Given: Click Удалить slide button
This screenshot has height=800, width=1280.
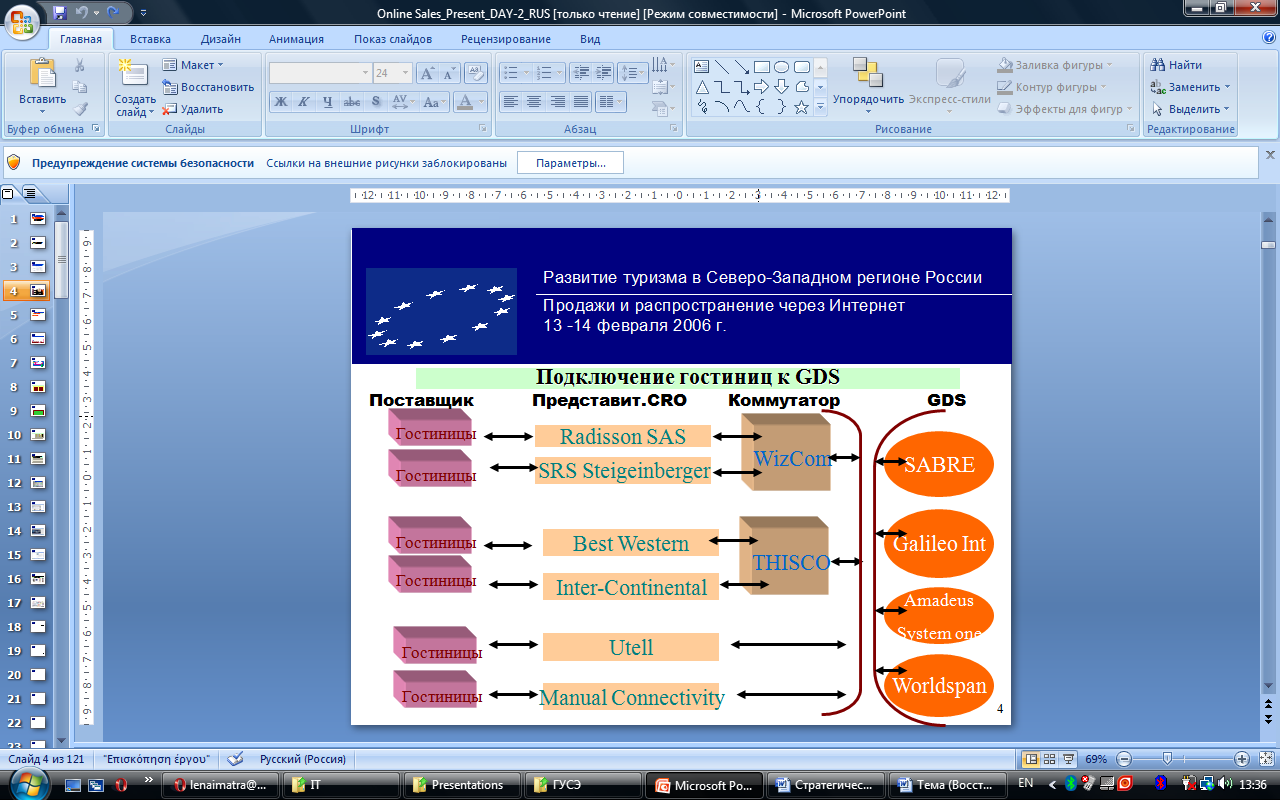Looking at the screenshot, I should click(x=194, y=109).
